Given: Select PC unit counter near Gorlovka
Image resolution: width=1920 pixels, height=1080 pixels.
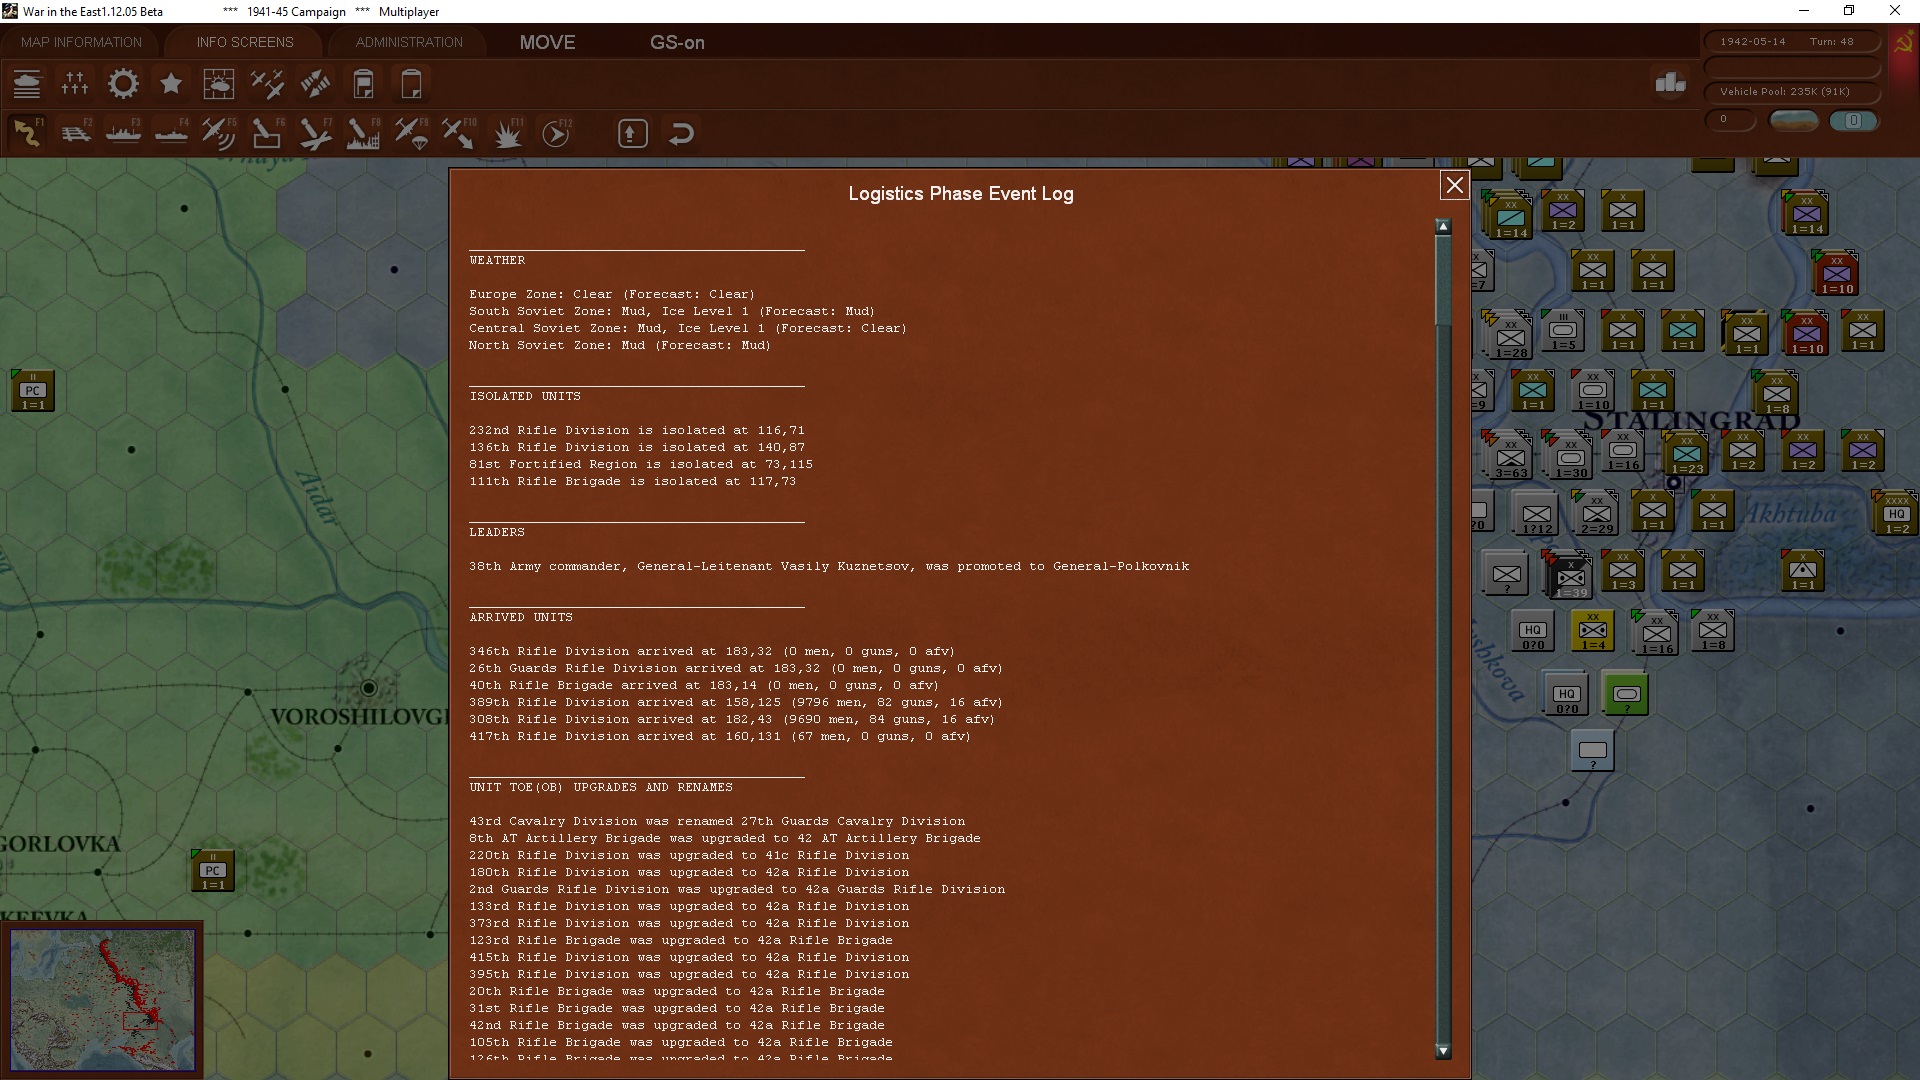Looking at the screenshot, I should click(212, 871).
